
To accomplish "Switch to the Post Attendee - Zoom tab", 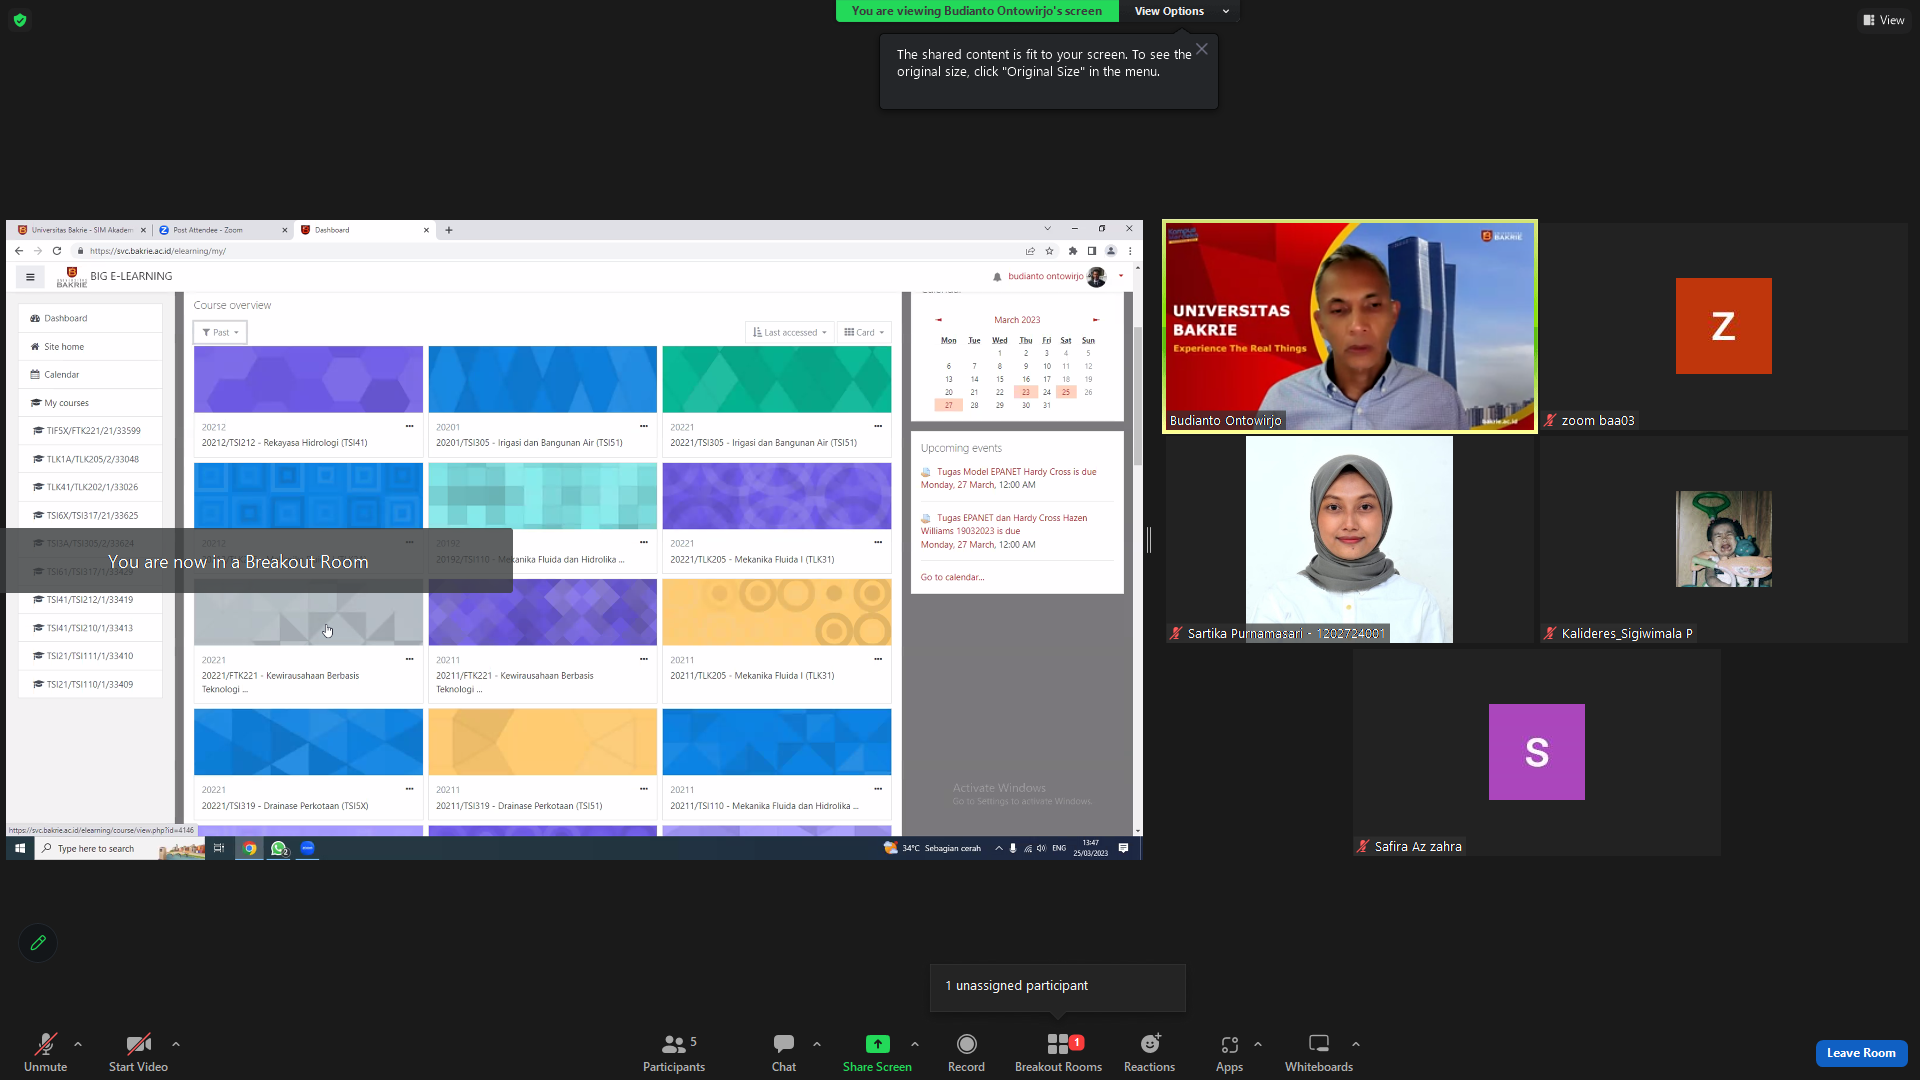I will [x=223, y=230].
